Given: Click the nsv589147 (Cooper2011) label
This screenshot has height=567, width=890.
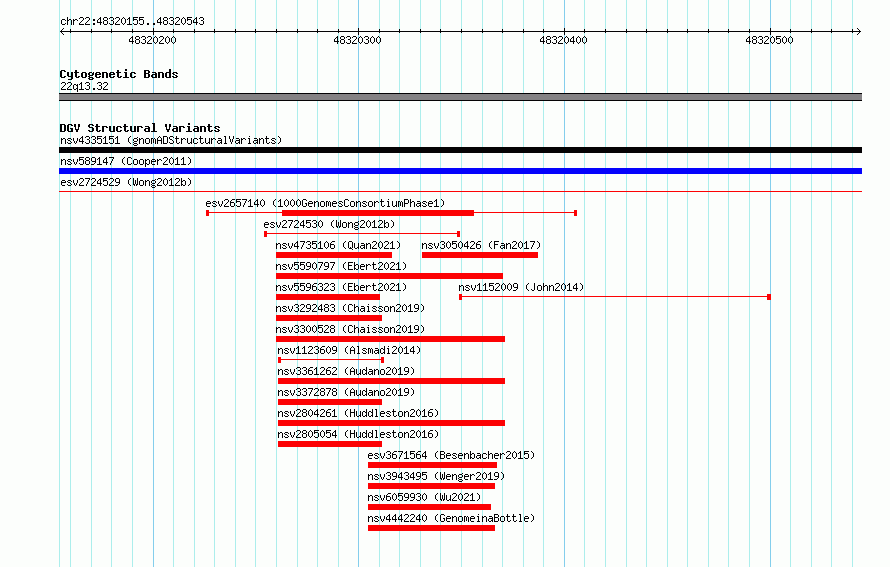Looking at the screenshot, I should [x=126, y=161].
